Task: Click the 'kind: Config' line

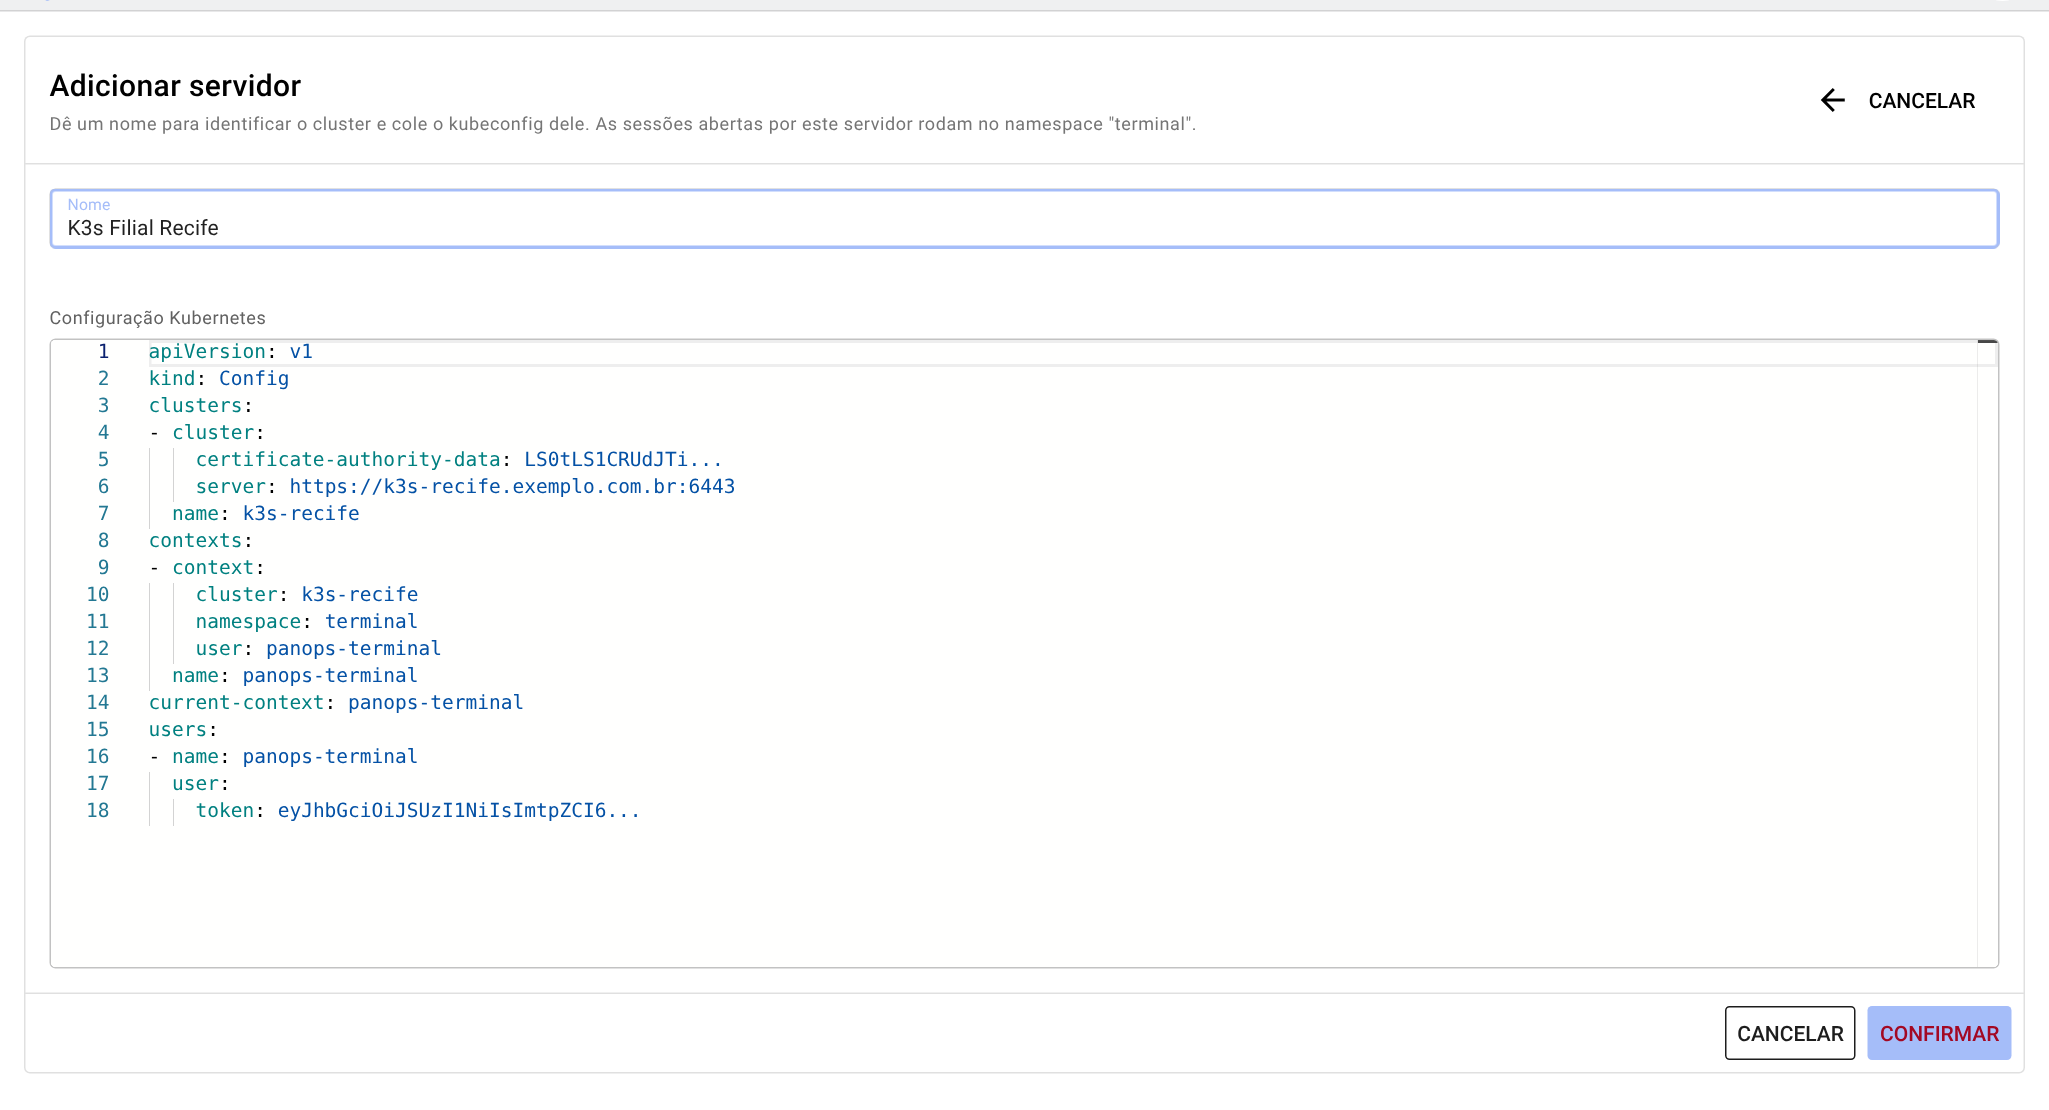Action: click(x=219, y=379)
